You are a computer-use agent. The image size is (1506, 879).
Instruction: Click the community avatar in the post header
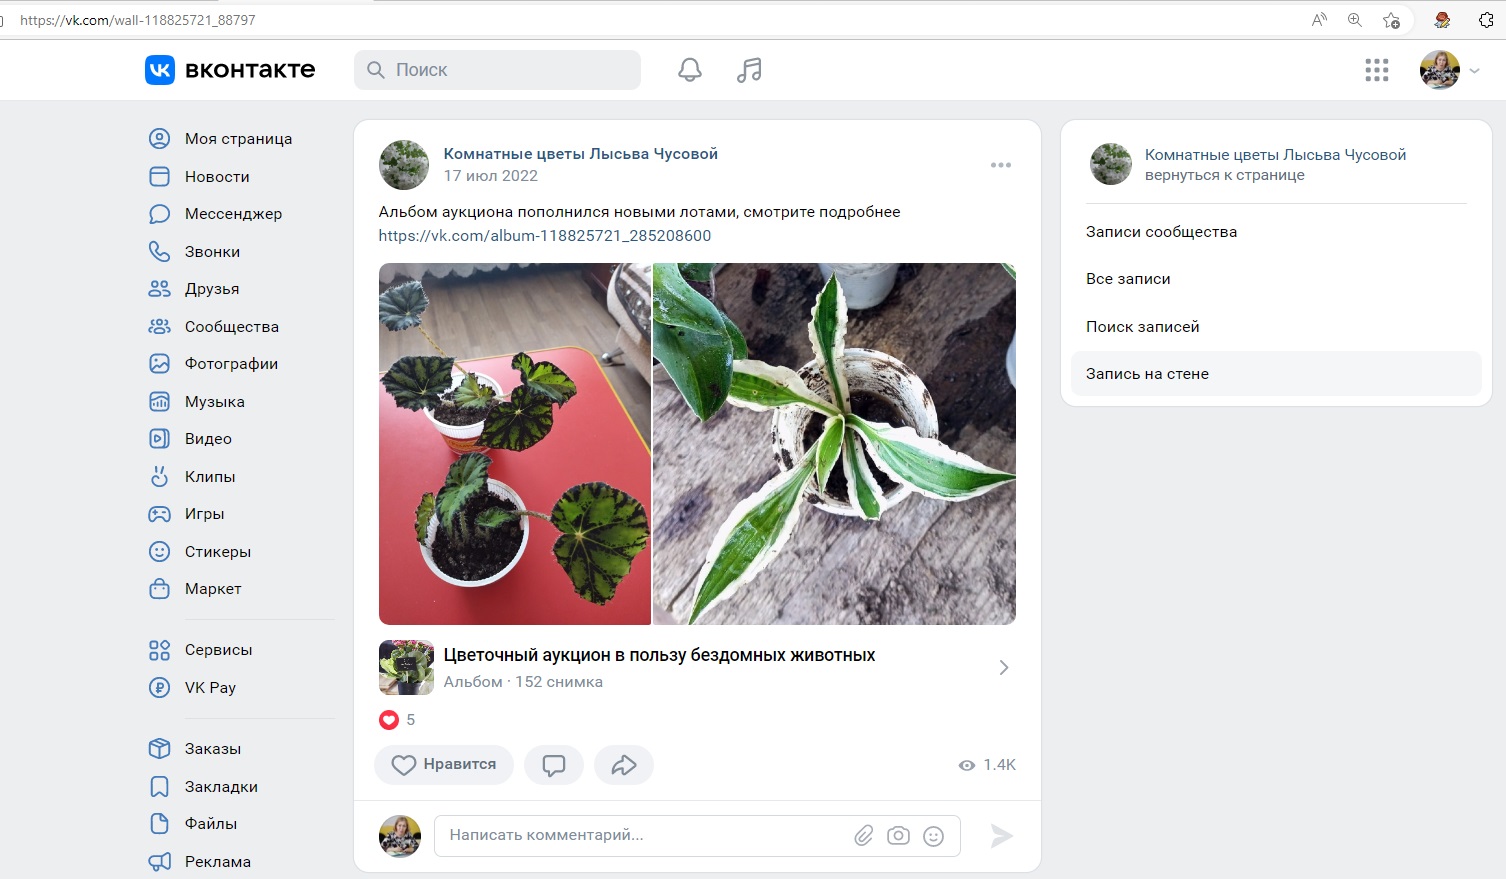(404, 165)
